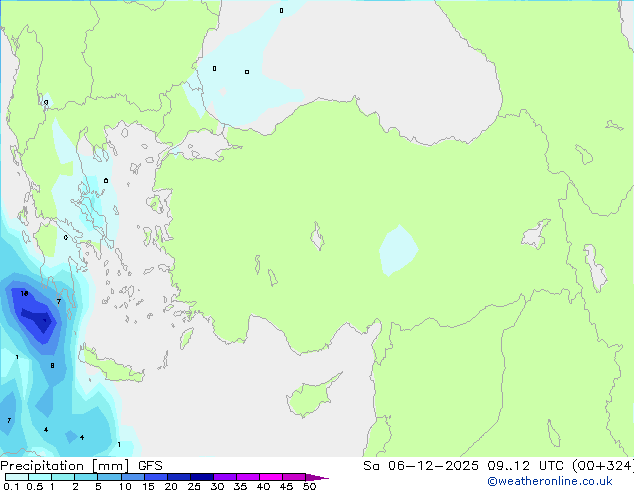Image resolution: width=634 pixels, height=490 pixels.
Task: Click the 30 to 35 mm purple swatch
Action: 225,477
